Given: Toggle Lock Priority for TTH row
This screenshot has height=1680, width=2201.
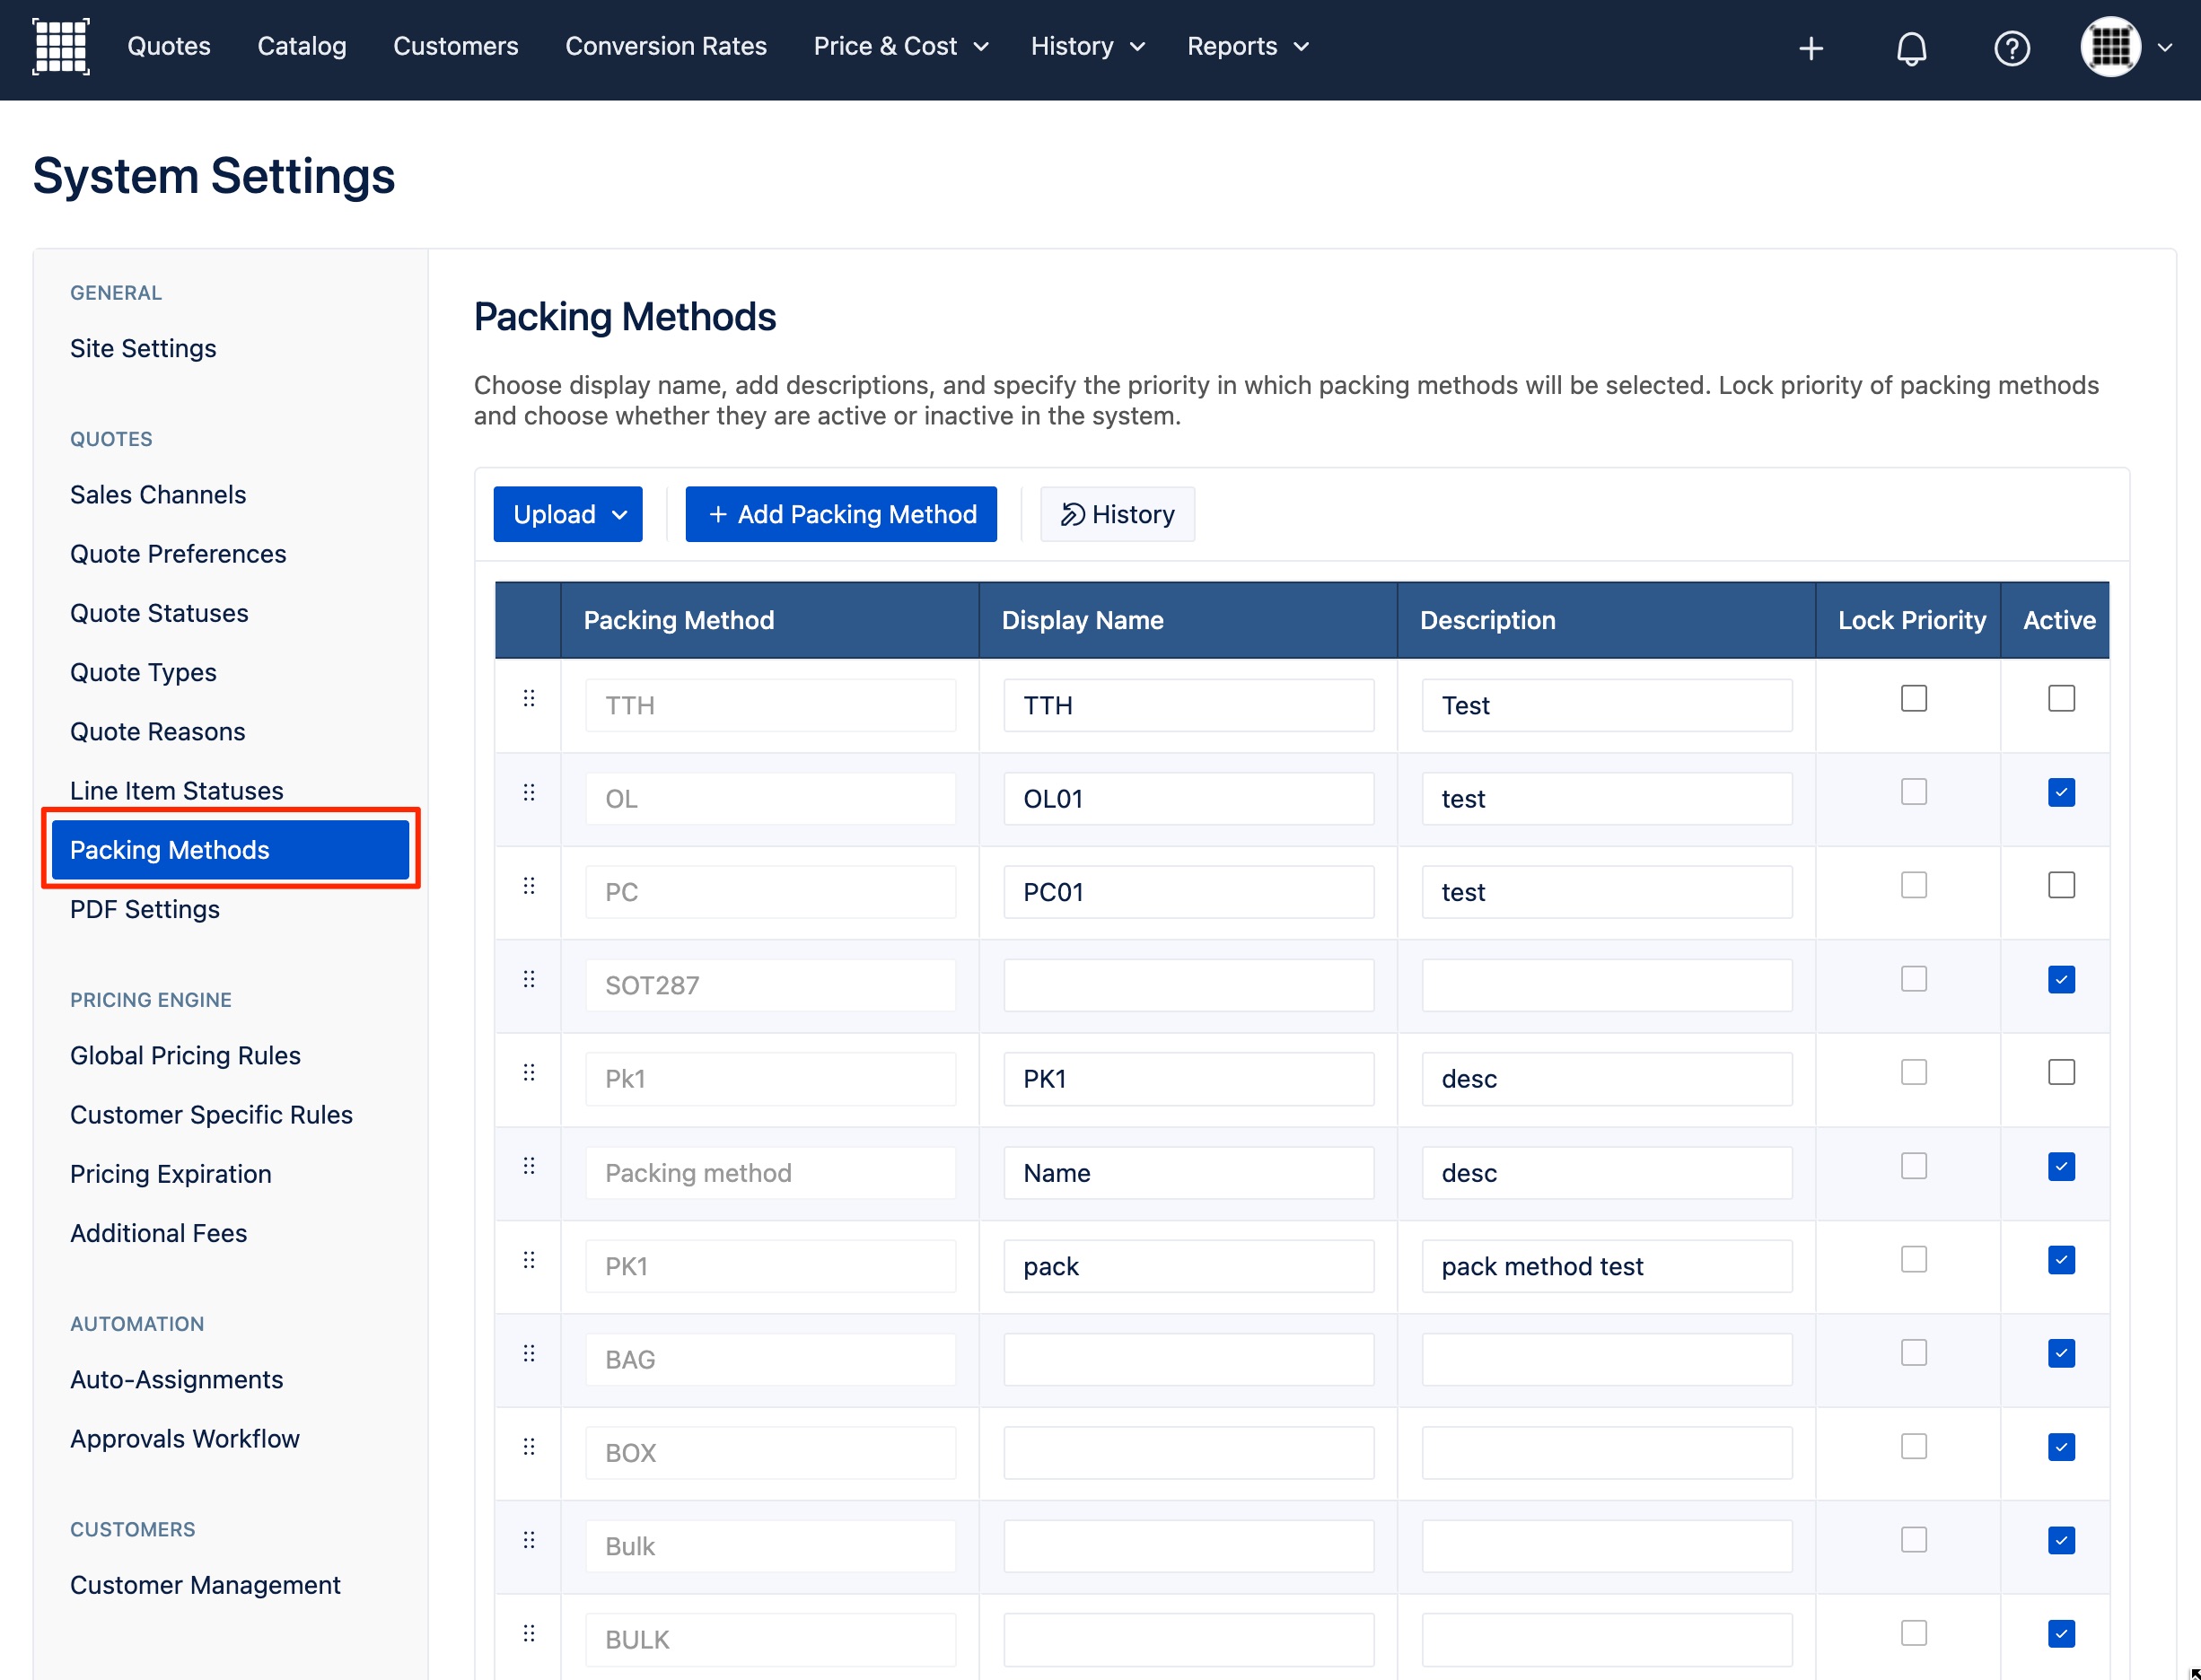Looking at the screenshot, I should 1913,698.
